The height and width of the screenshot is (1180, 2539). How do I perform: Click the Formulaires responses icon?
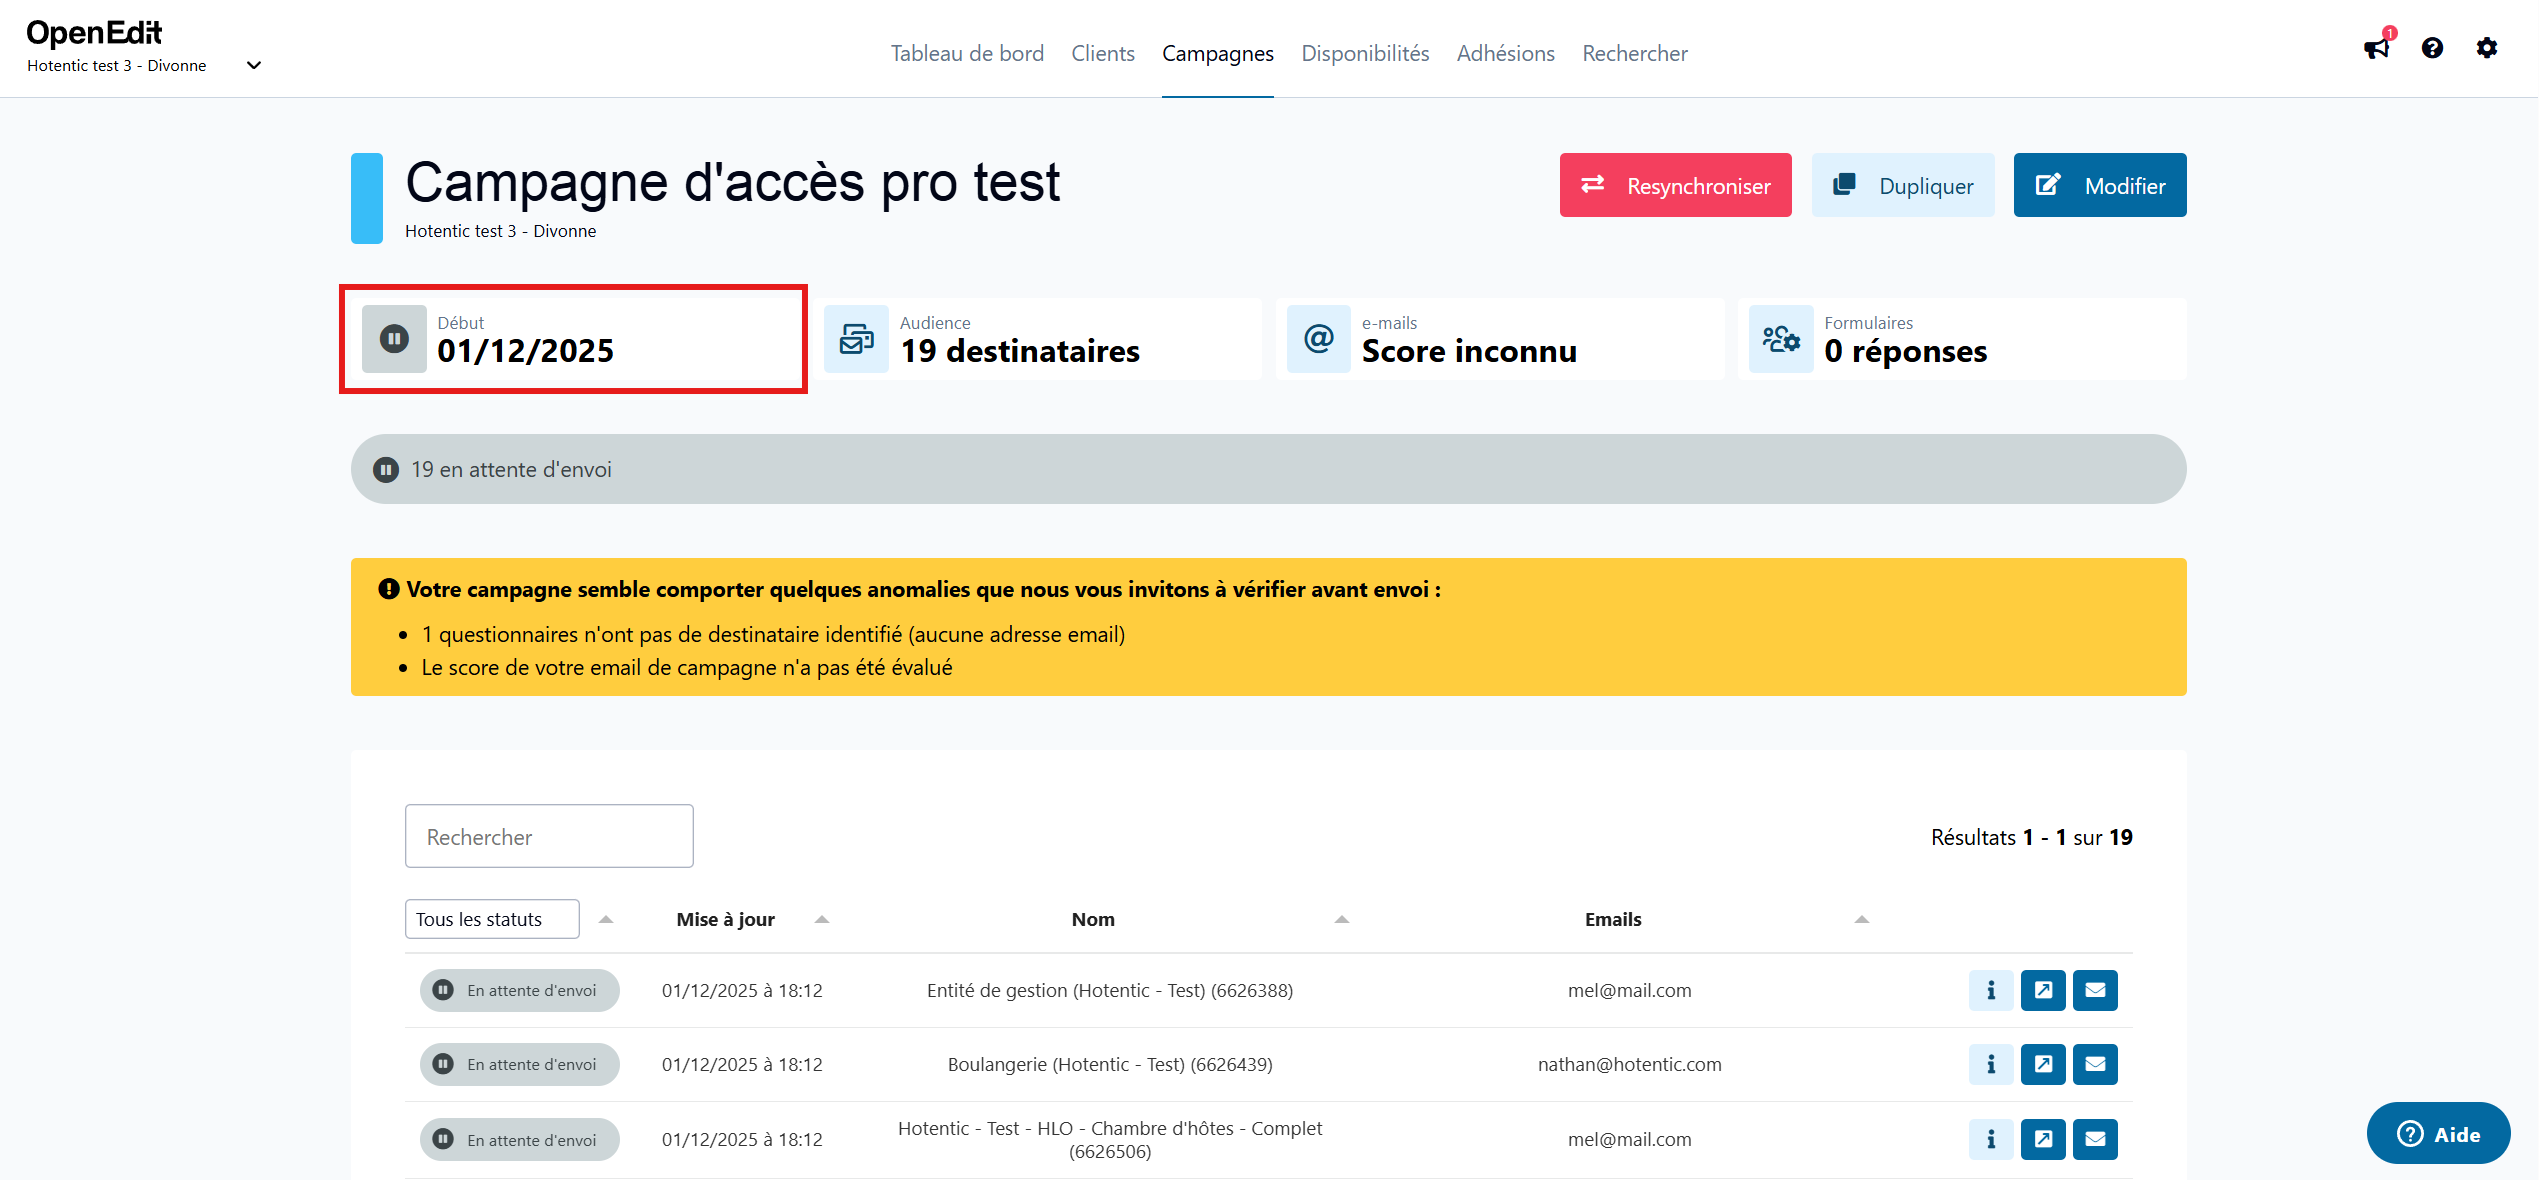[x=1781, y=339]
